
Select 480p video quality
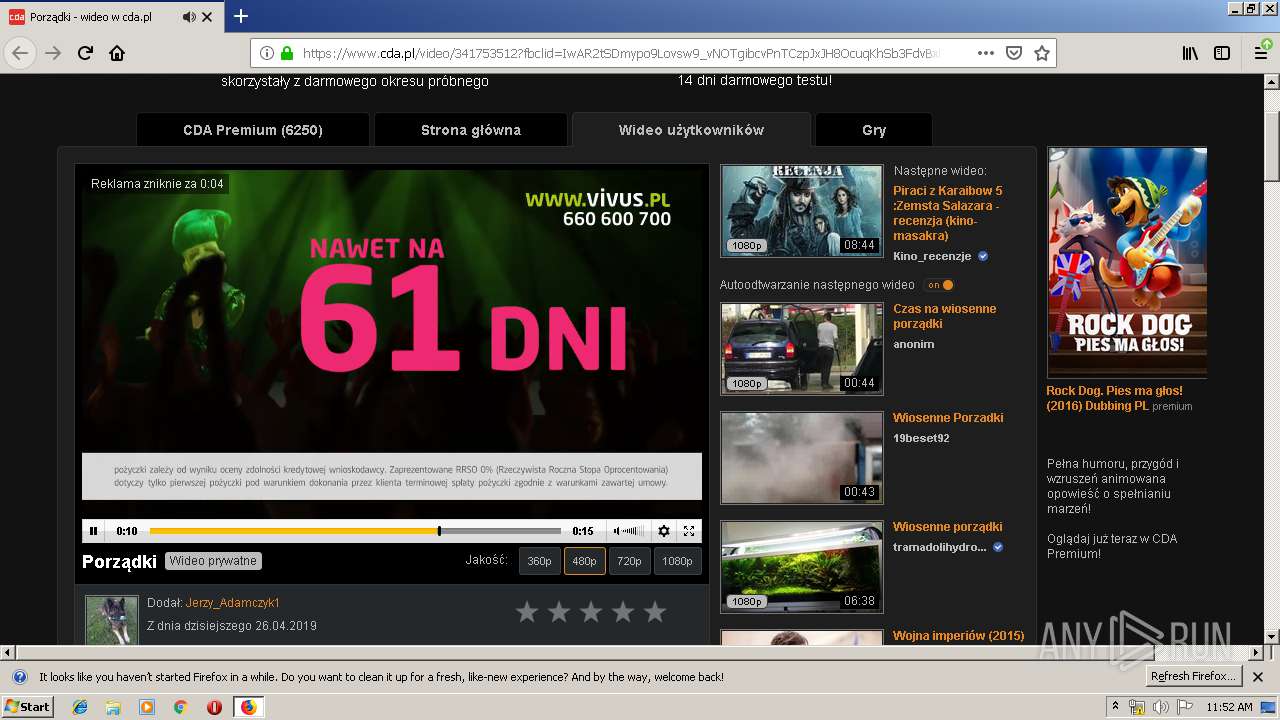[x=584, y=561]
